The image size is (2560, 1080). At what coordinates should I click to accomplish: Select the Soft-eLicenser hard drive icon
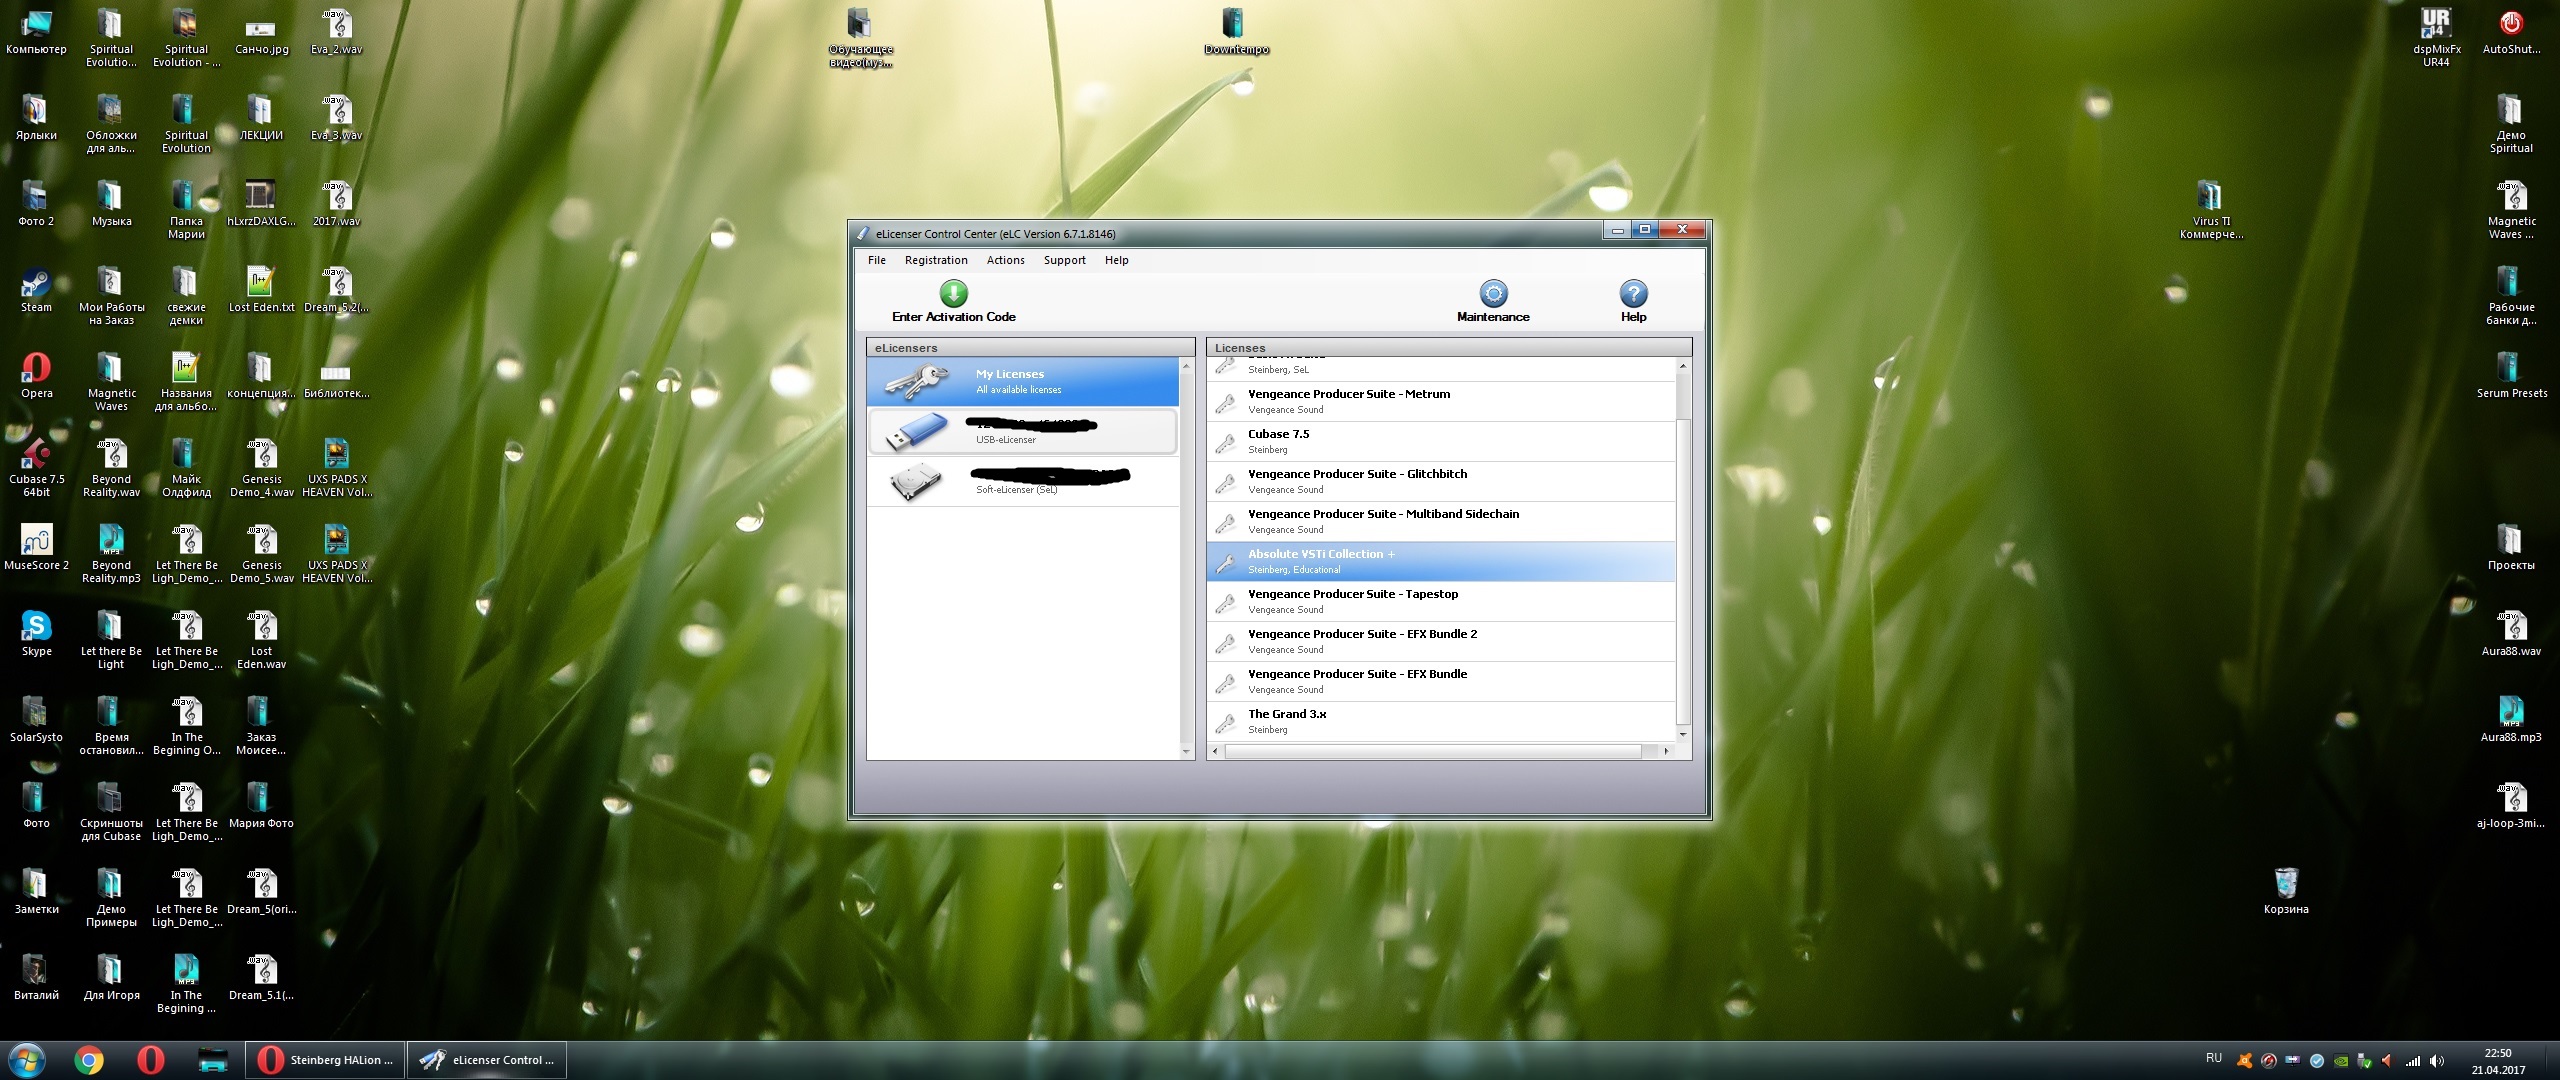pos(916,481)
